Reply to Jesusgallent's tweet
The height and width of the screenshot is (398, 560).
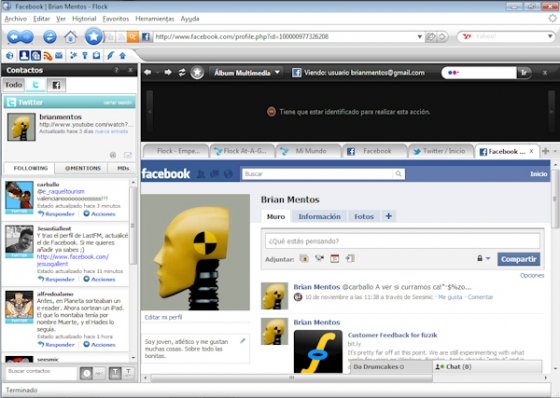[56, 279]
